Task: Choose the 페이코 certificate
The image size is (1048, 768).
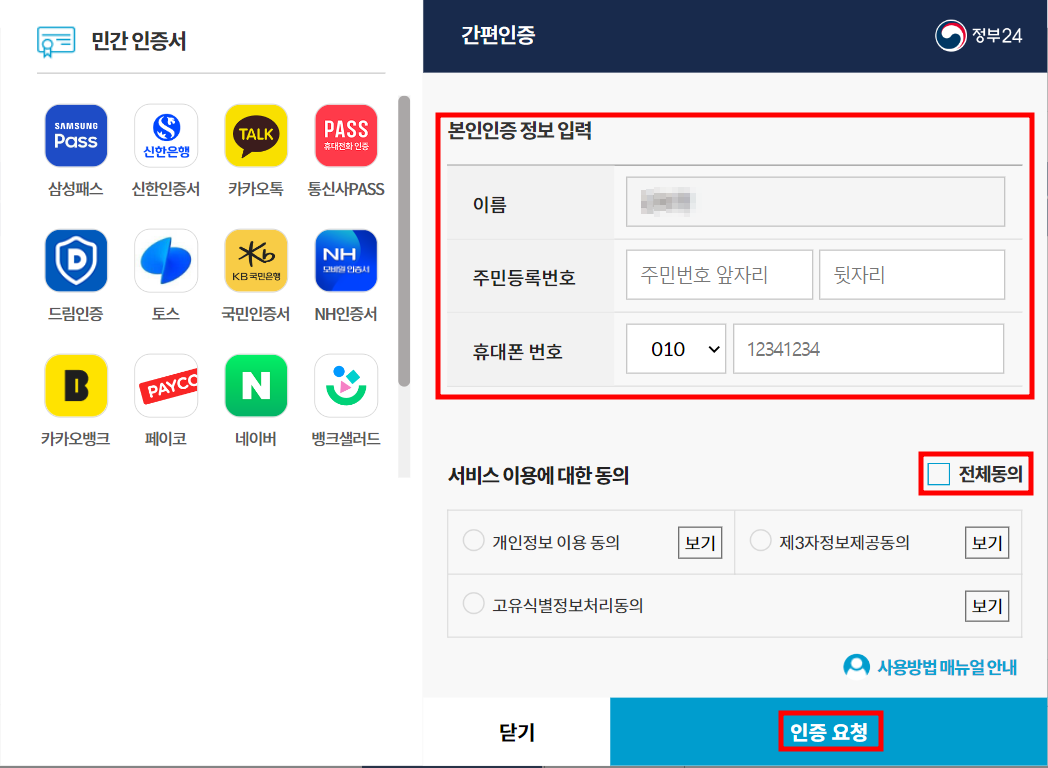Action: pos(166,384)
